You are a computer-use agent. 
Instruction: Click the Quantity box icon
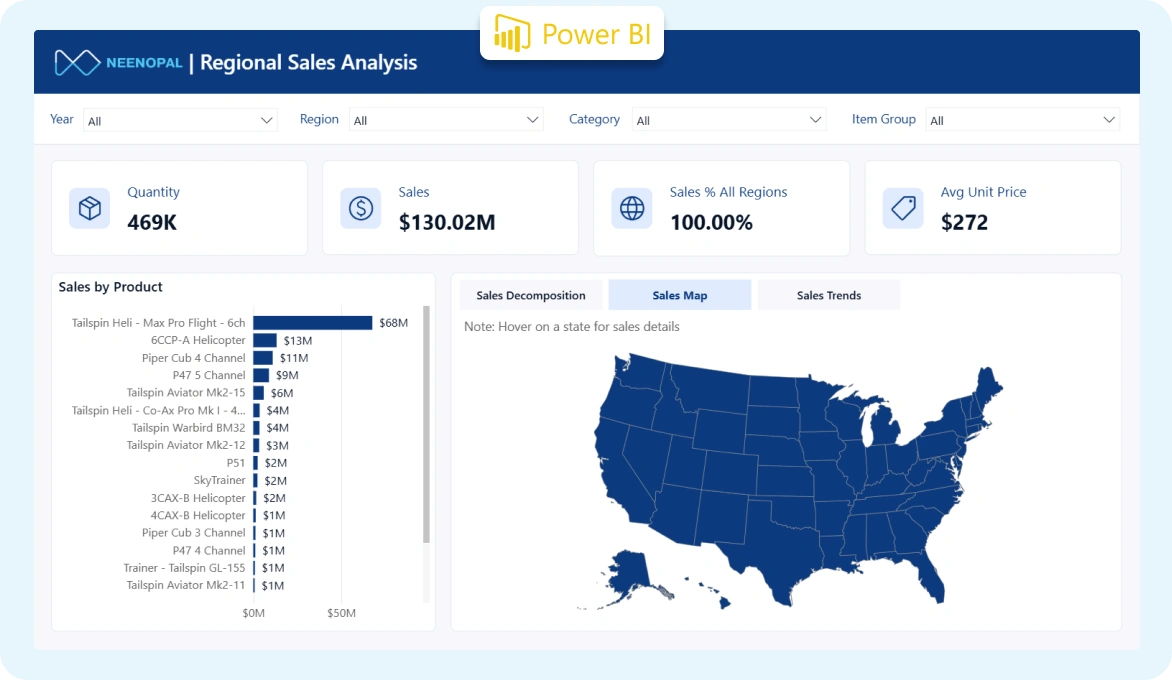click(90, 208)
